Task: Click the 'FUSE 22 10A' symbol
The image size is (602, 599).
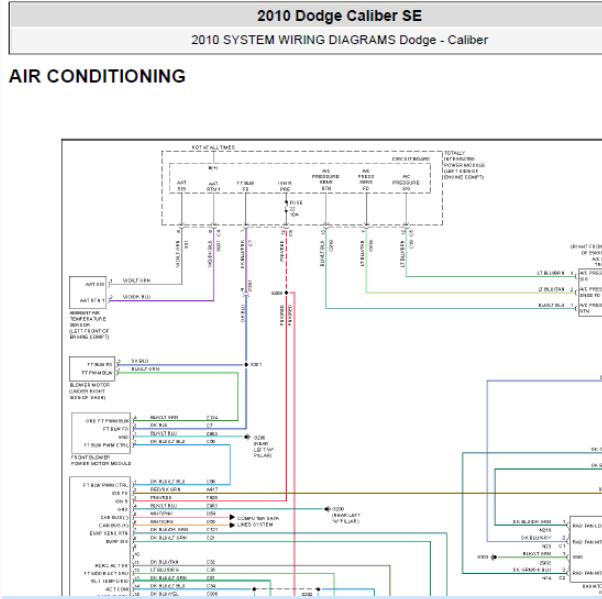Action: [293, 208]
